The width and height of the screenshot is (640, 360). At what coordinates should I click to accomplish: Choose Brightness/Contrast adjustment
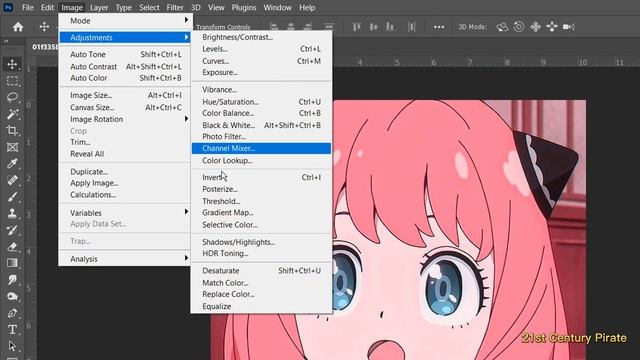pyautogui.click(x=261, y=37)
